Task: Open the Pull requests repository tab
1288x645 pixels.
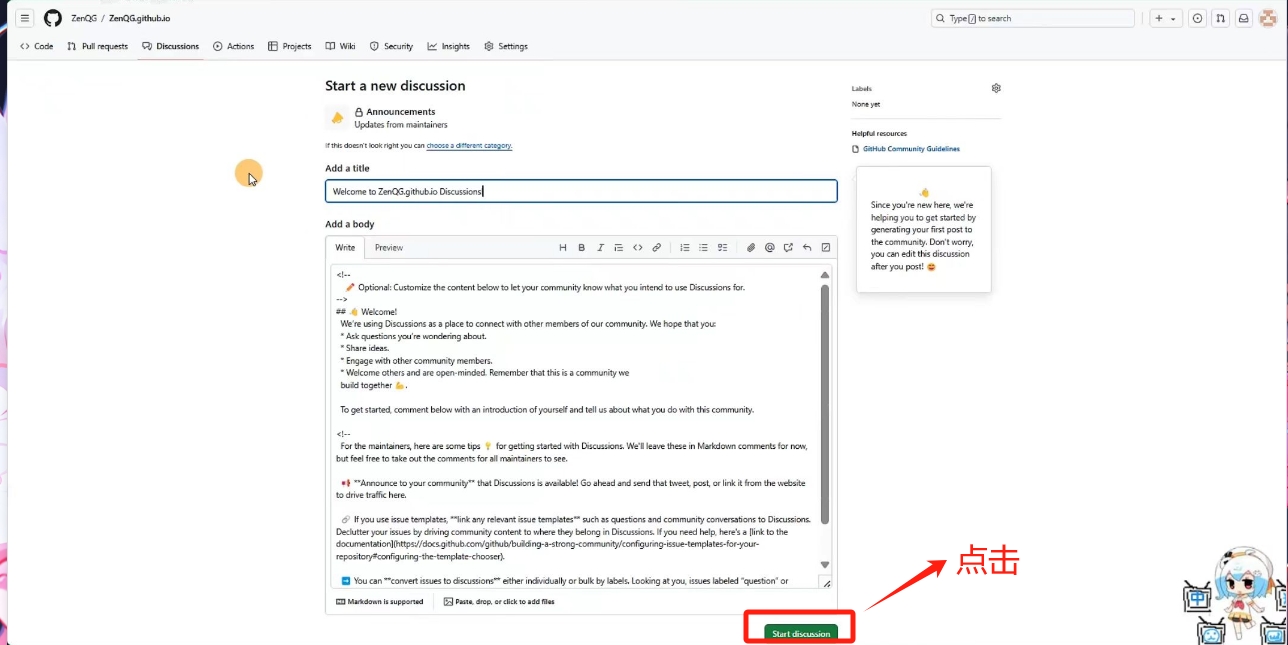Action: pos(98,46)
